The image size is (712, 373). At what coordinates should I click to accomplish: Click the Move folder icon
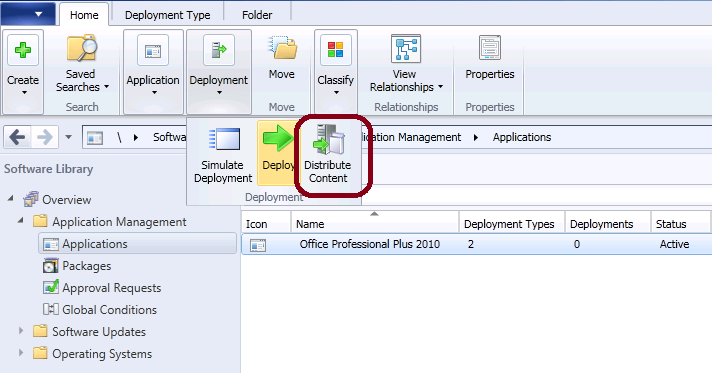[x=282, y=48]
